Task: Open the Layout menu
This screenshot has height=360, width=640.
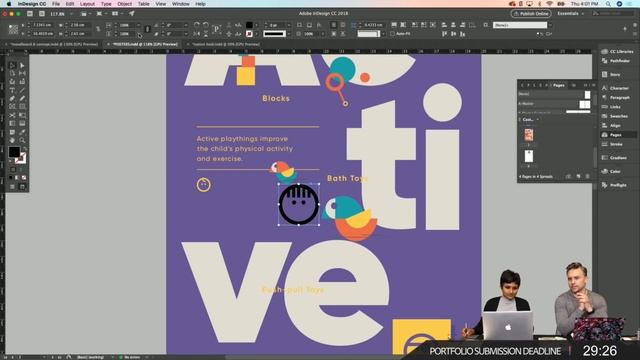Action: [x=87, y=4]
